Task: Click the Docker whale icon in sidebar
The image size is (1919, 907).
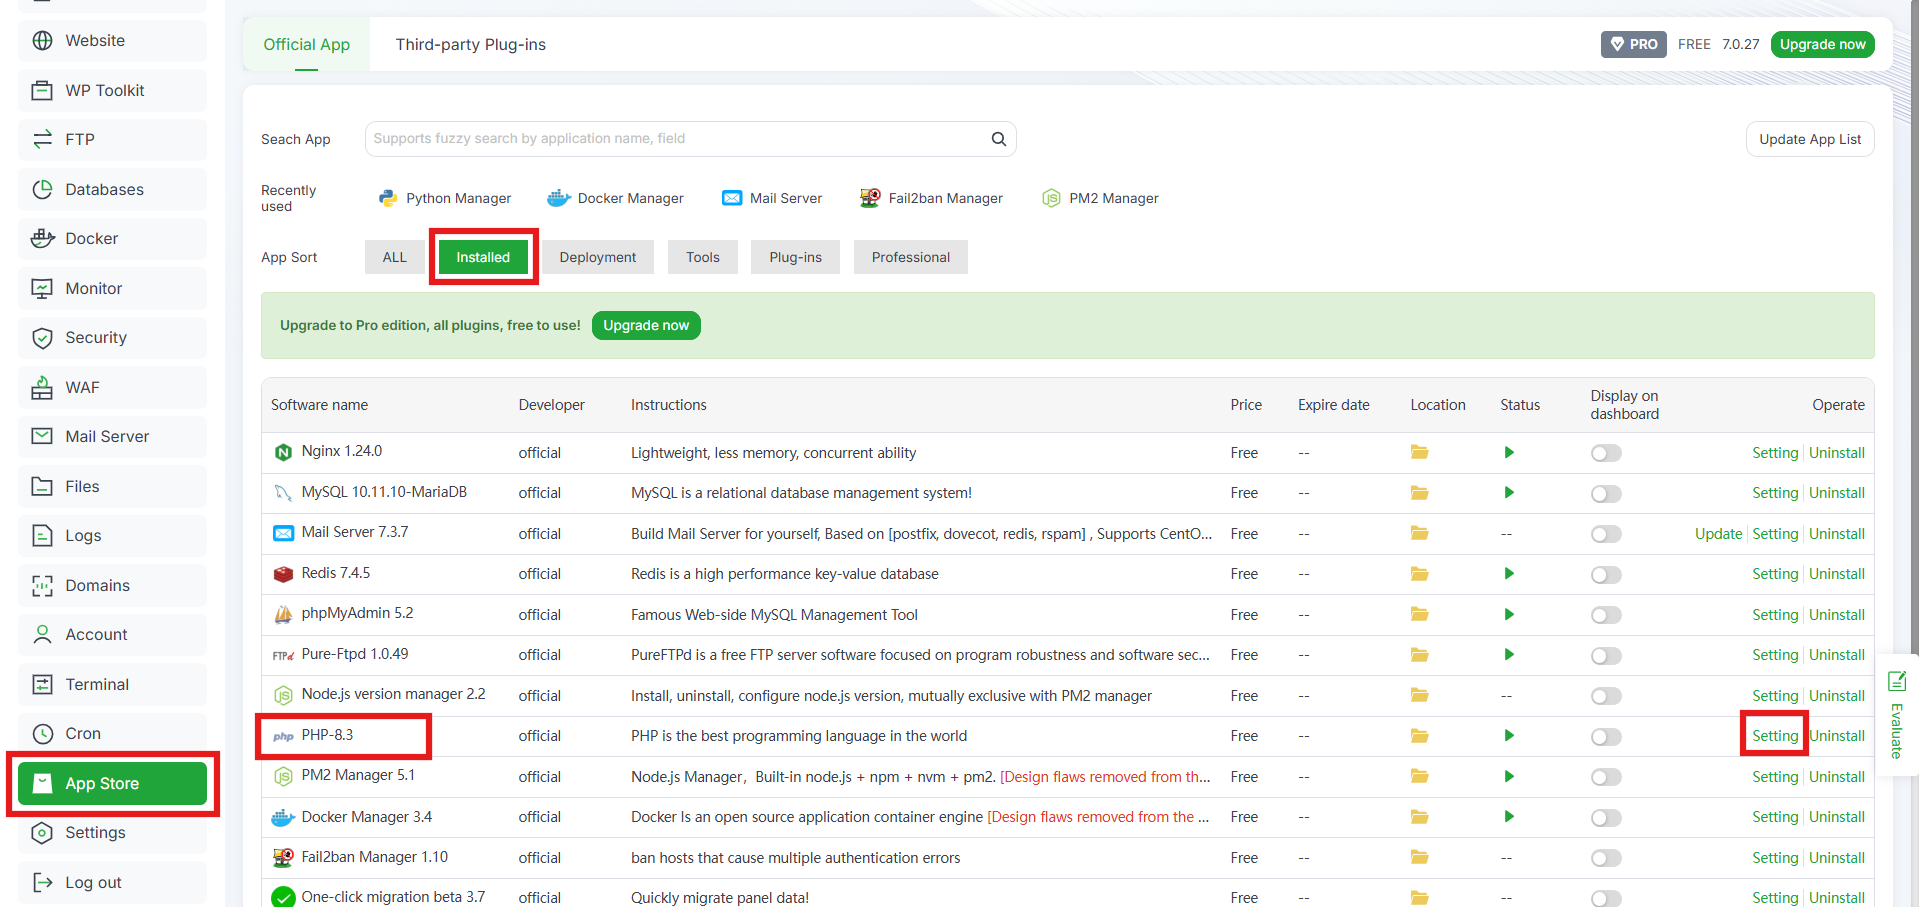Action: coord(42,238)
